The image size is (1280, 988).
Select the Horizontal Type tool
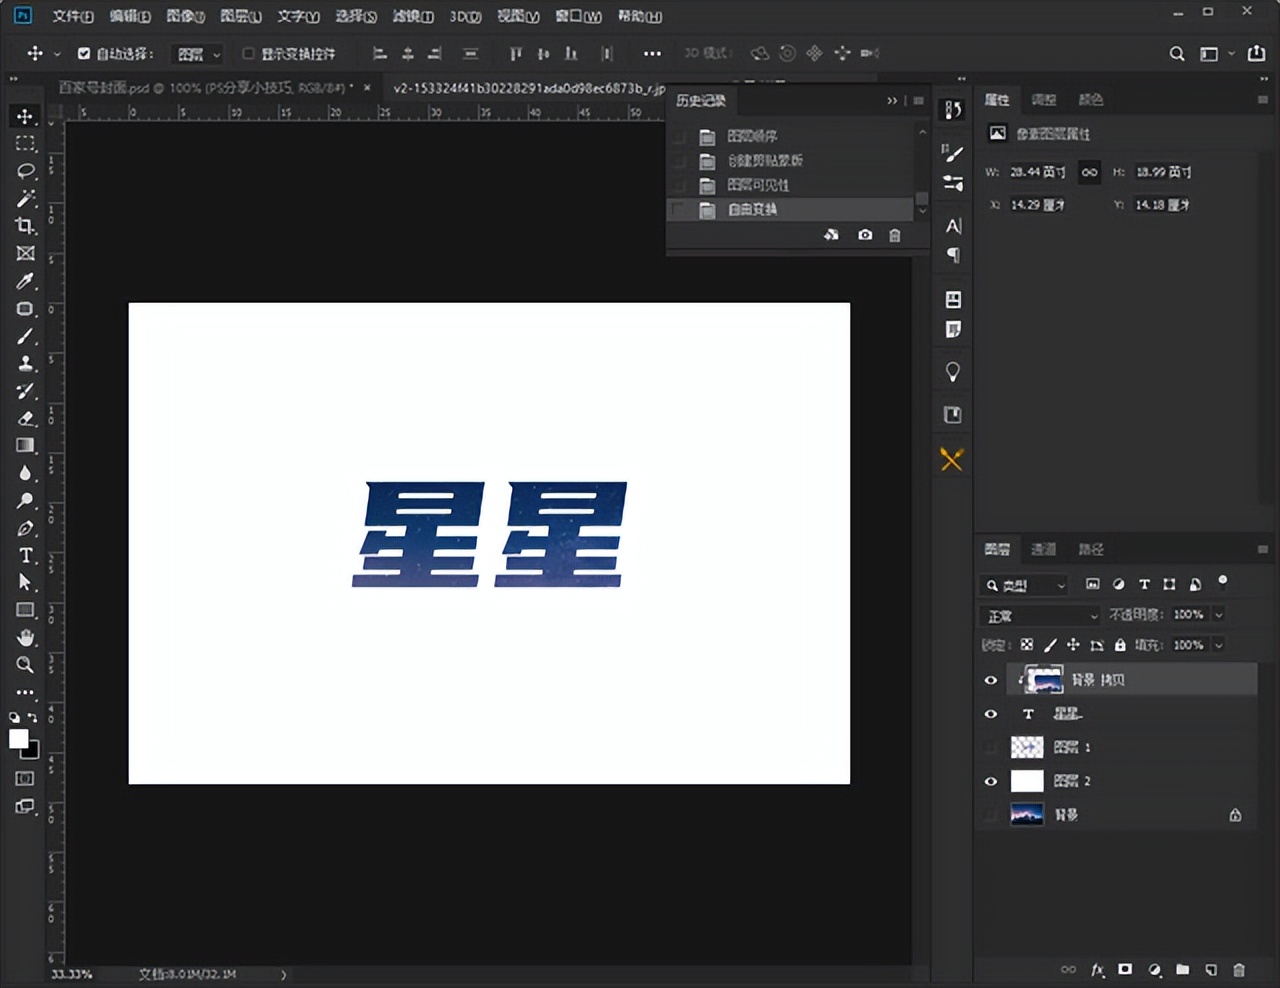25,555
